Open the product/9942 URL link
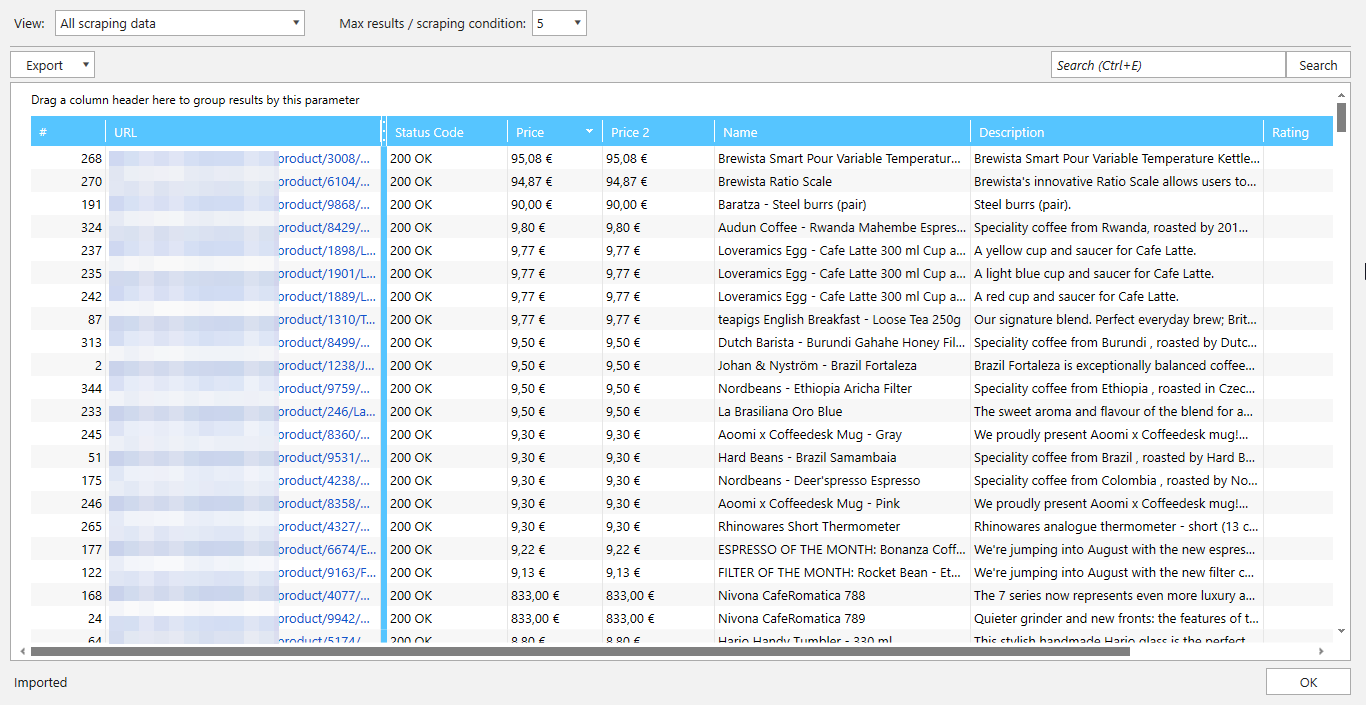This screenshot has width=1366, height=705. (325, 618)
